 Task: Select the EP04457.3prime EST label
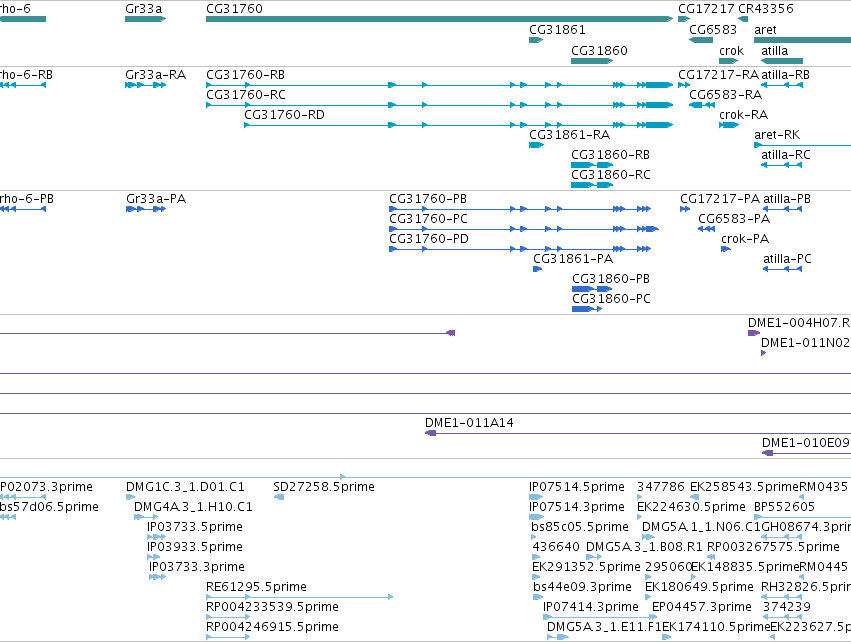tap(702, 607)
